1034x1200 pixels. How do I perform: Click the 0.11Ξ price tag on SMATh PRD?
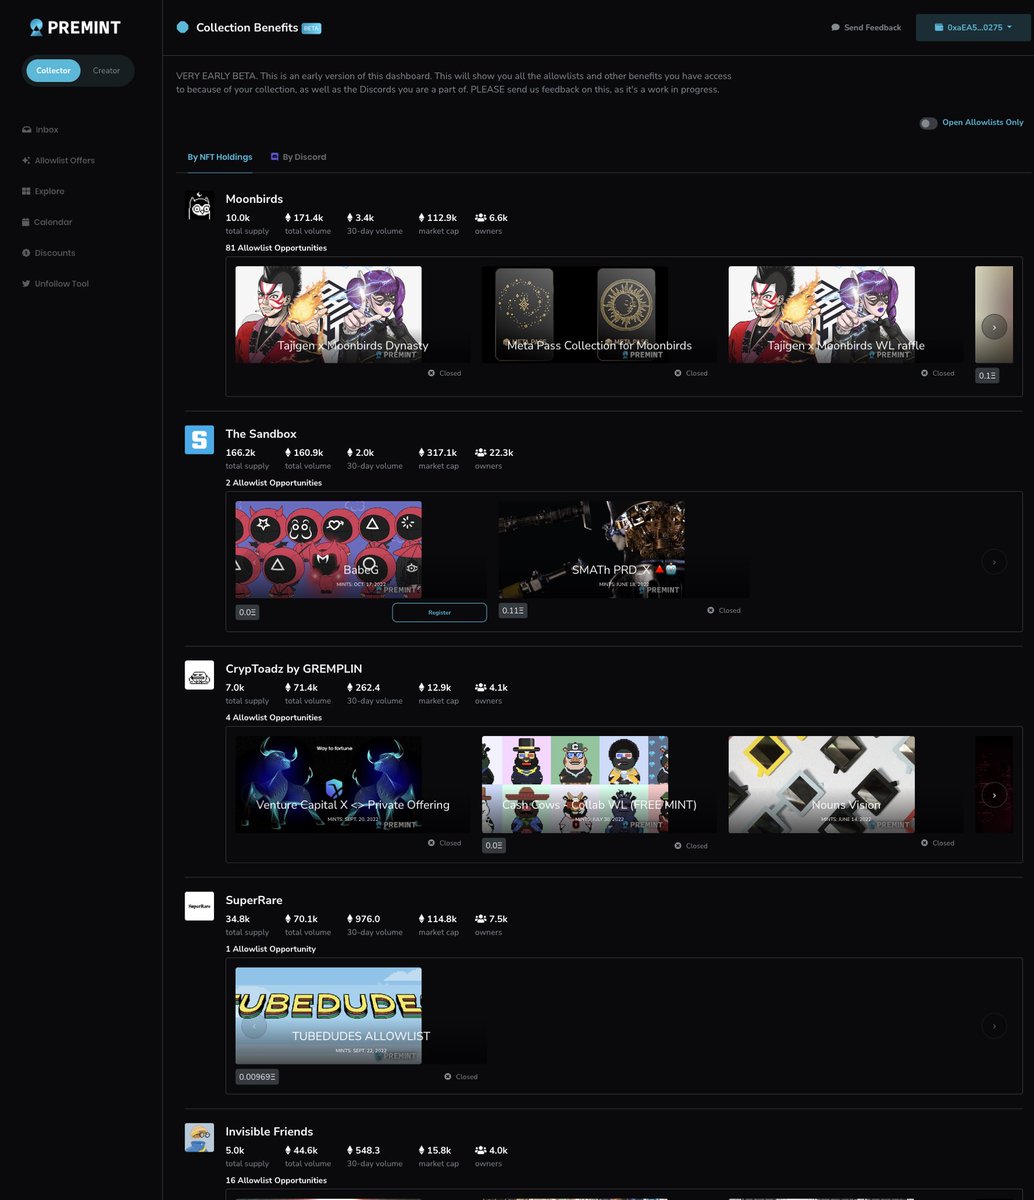point(512,610)
